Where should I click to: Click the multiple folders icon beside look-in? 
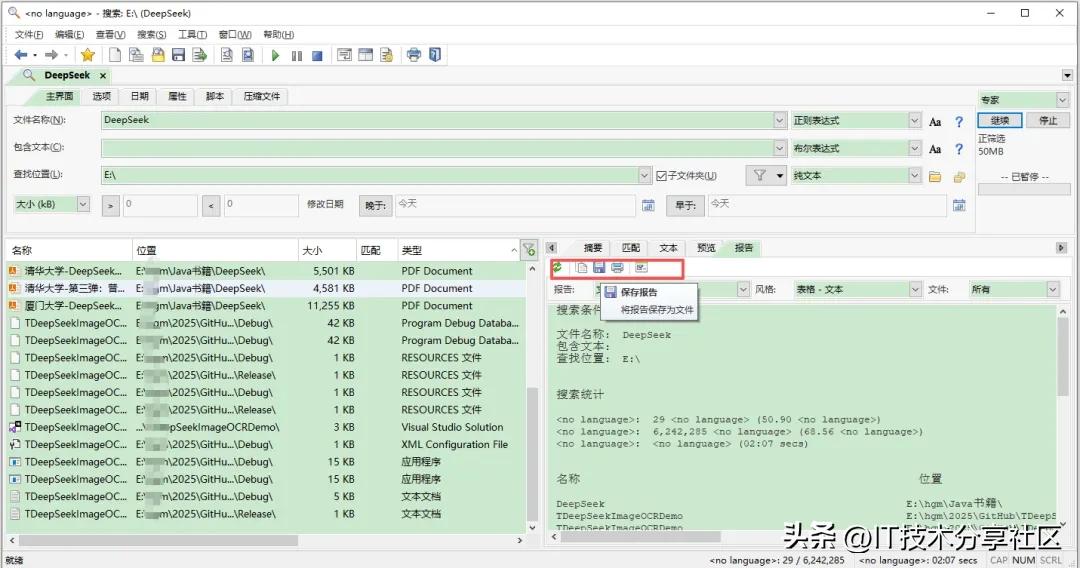click(x=959, y=177)
